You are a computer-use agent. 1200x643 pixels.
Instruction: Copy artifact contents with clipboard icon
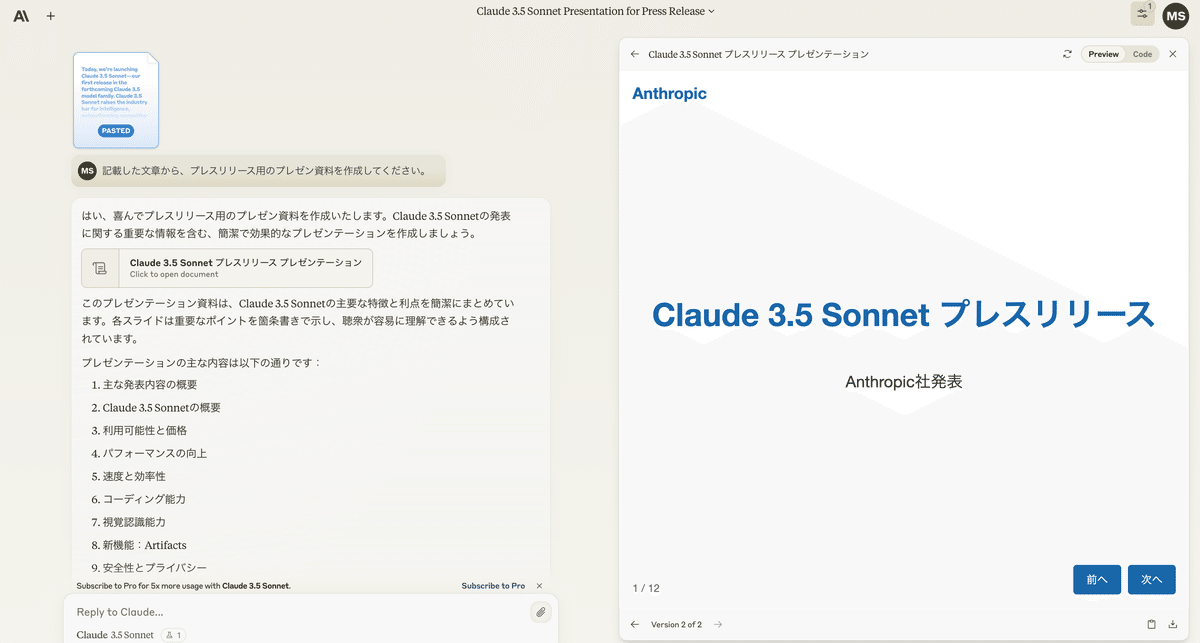coord(1151,624)
